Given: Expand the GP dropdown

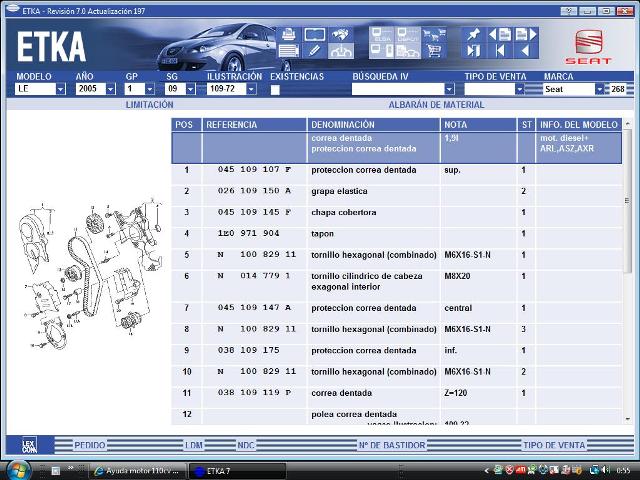Looking at the screenshot, I should [150, 89].
